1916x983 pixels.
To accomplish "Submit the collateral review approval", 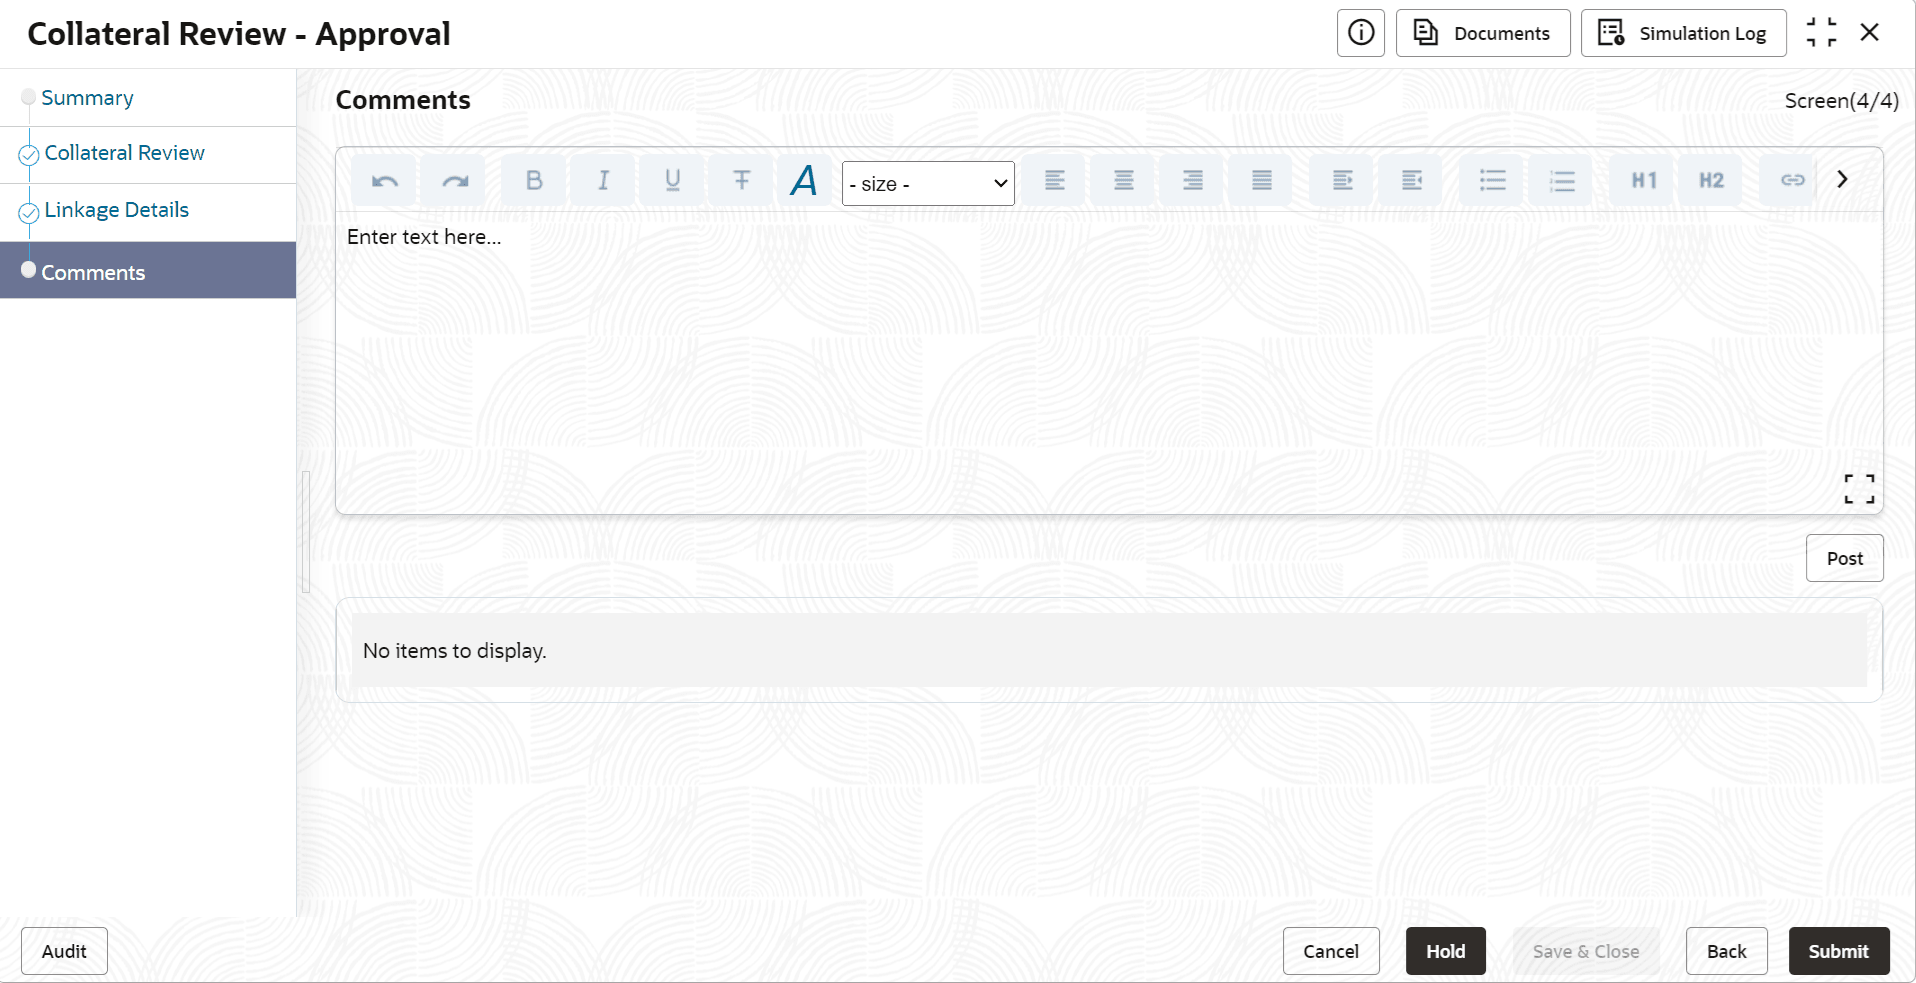I will click(1838, 951).
